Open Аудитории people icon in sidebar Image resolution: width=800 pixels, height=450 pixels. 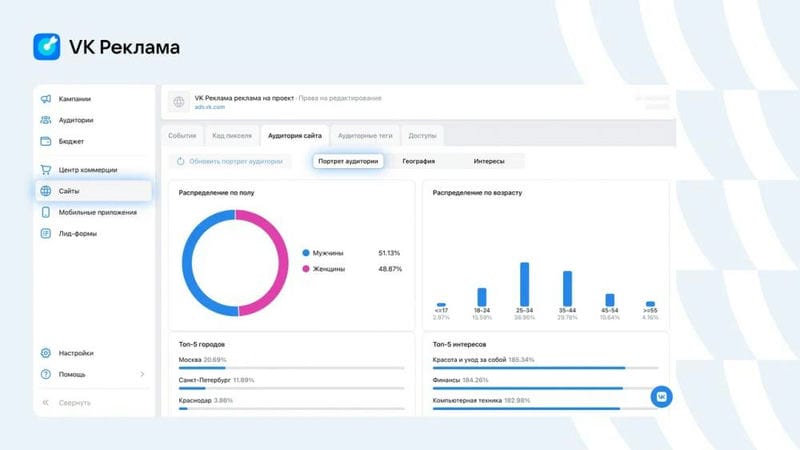[45, 120]
